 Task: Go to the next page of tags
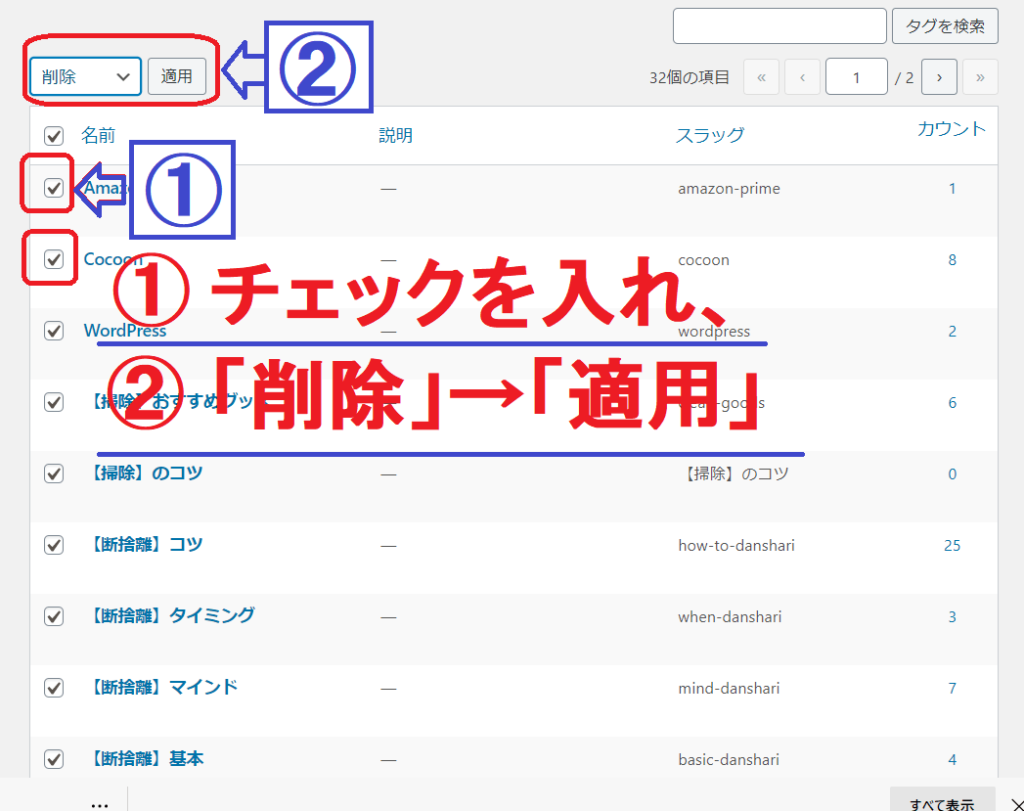pos(939,77)
